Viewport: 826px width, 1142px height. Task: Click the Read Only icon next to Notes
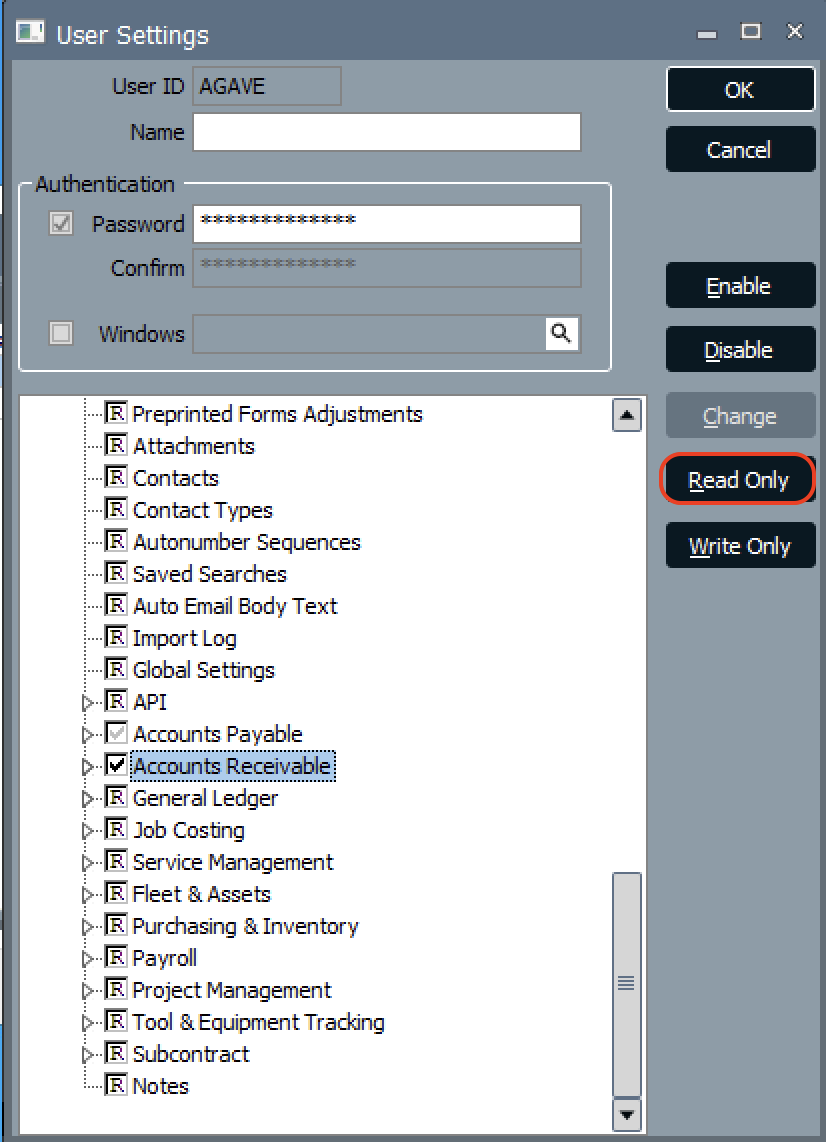(x=116, y=1085)
